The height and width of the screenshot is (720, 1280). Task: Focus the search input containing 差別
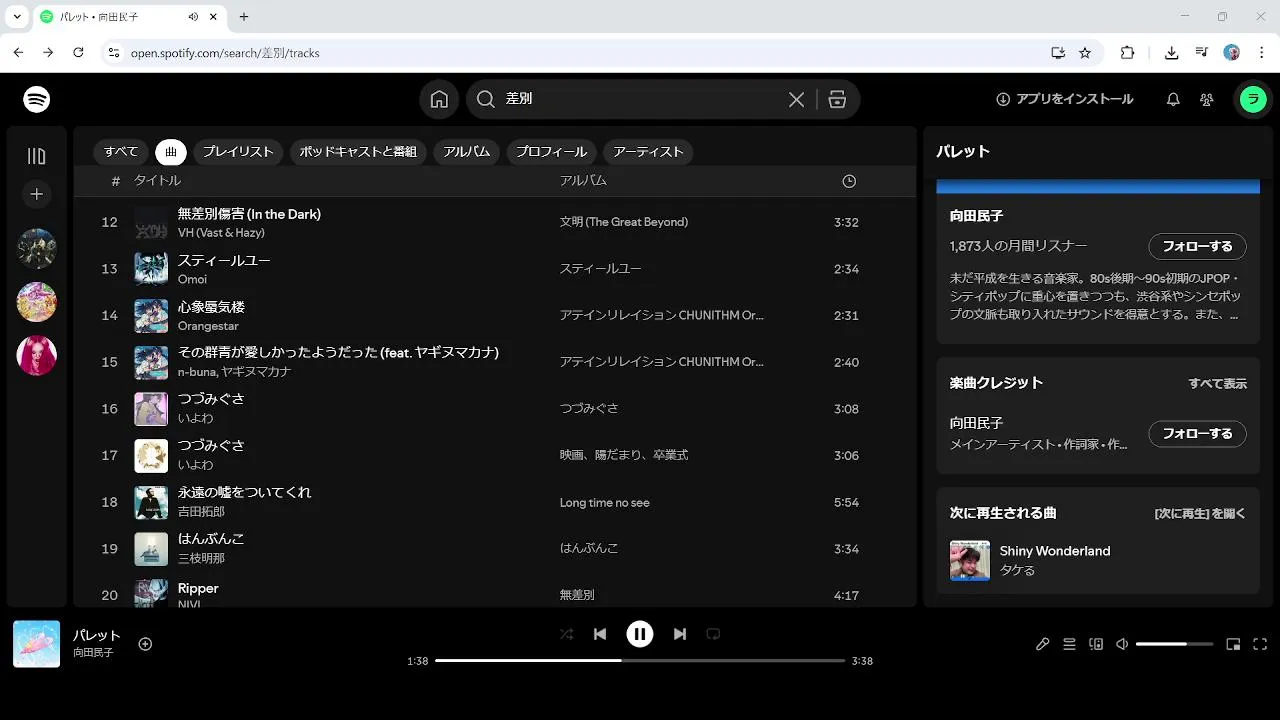tap(640, 99)
